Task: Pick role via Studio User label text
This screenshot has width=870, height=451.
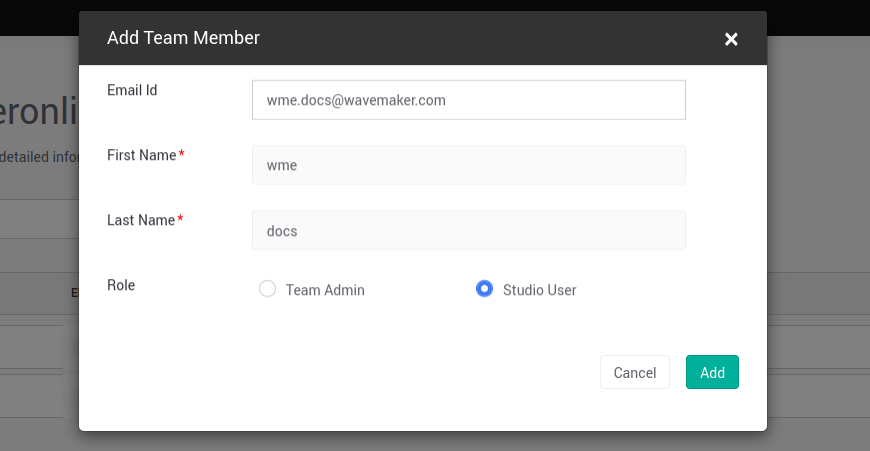Action: click(539, 290)
